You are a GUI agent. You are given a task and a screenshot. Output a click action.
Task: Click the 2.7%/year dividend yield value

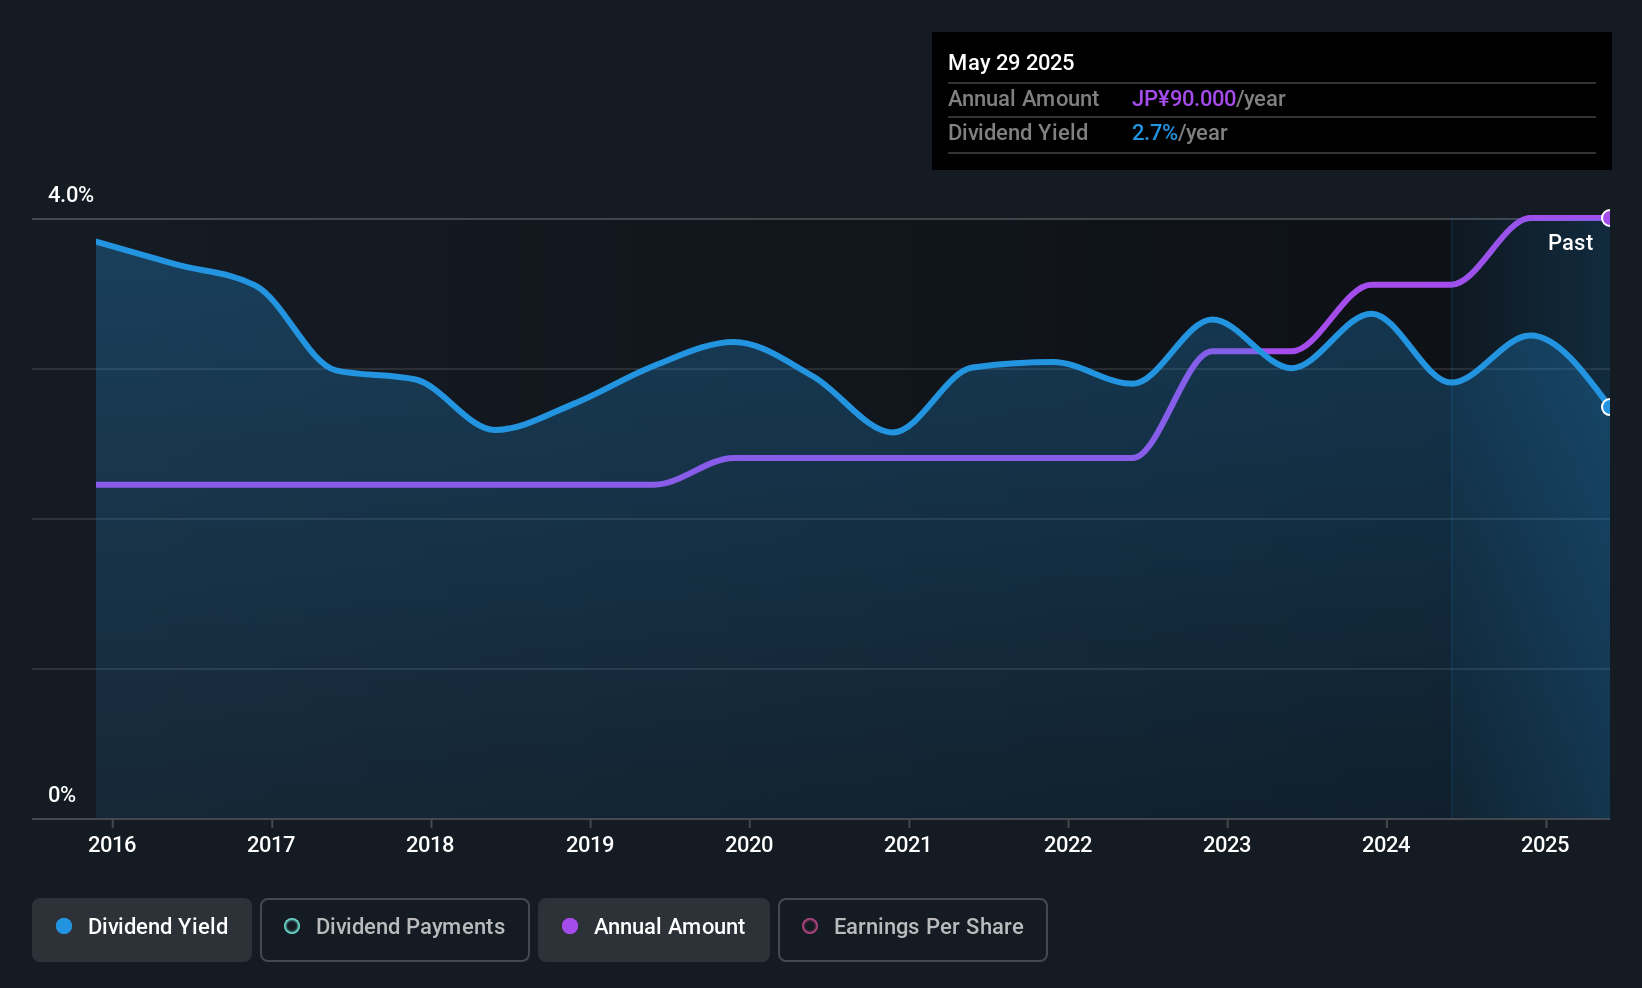(1179, 132)
